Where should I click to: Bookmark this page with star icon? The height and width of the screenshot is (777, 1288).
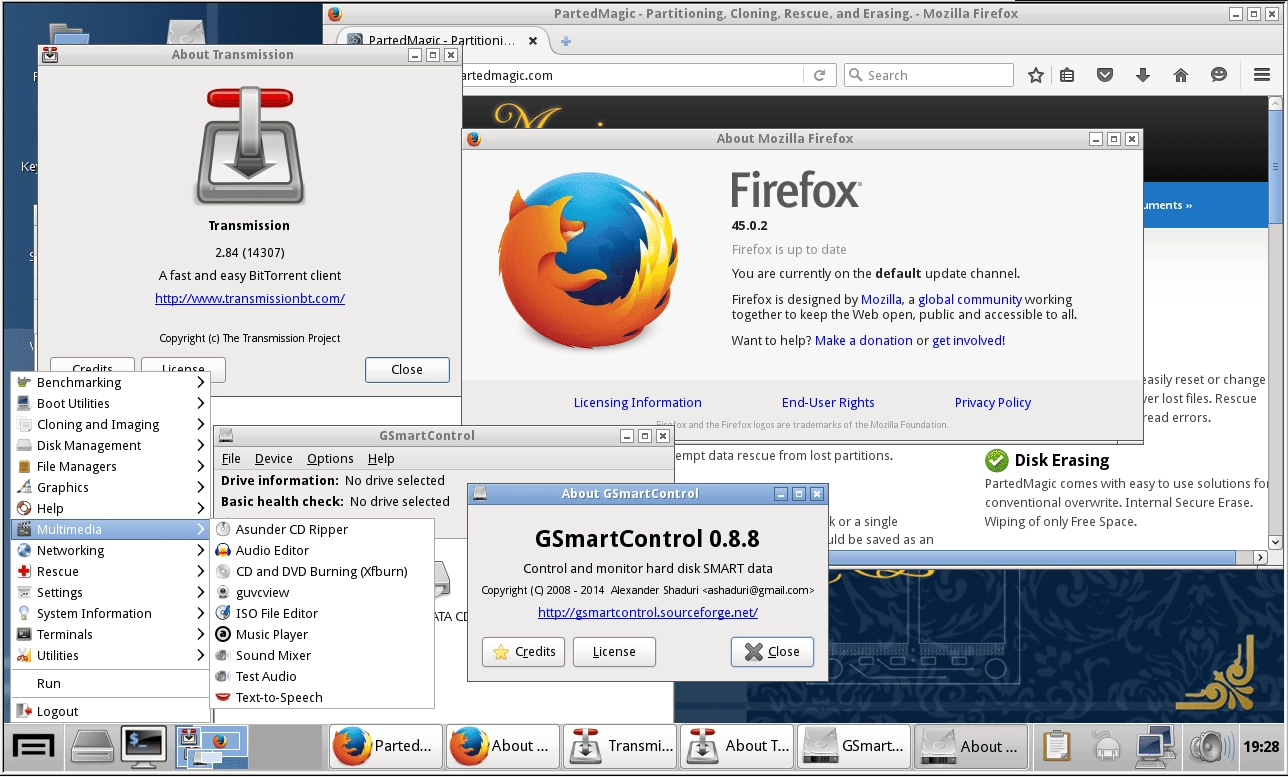pos(1036,75)
